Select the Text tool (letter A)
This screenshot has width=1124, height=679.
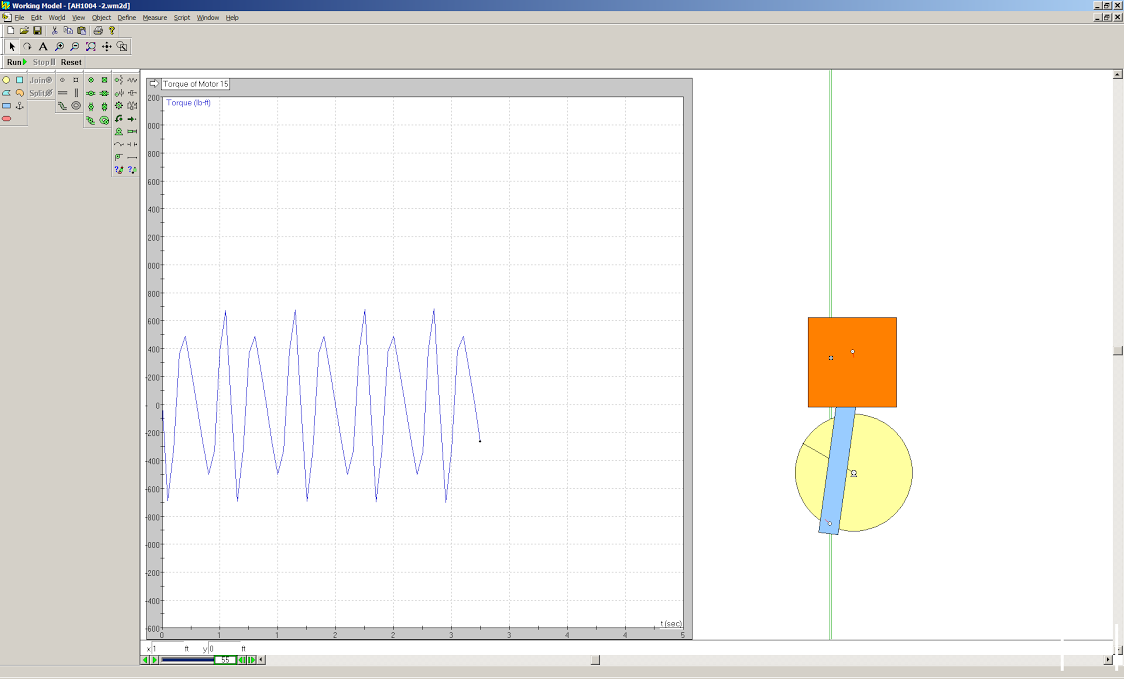[43, 47]
